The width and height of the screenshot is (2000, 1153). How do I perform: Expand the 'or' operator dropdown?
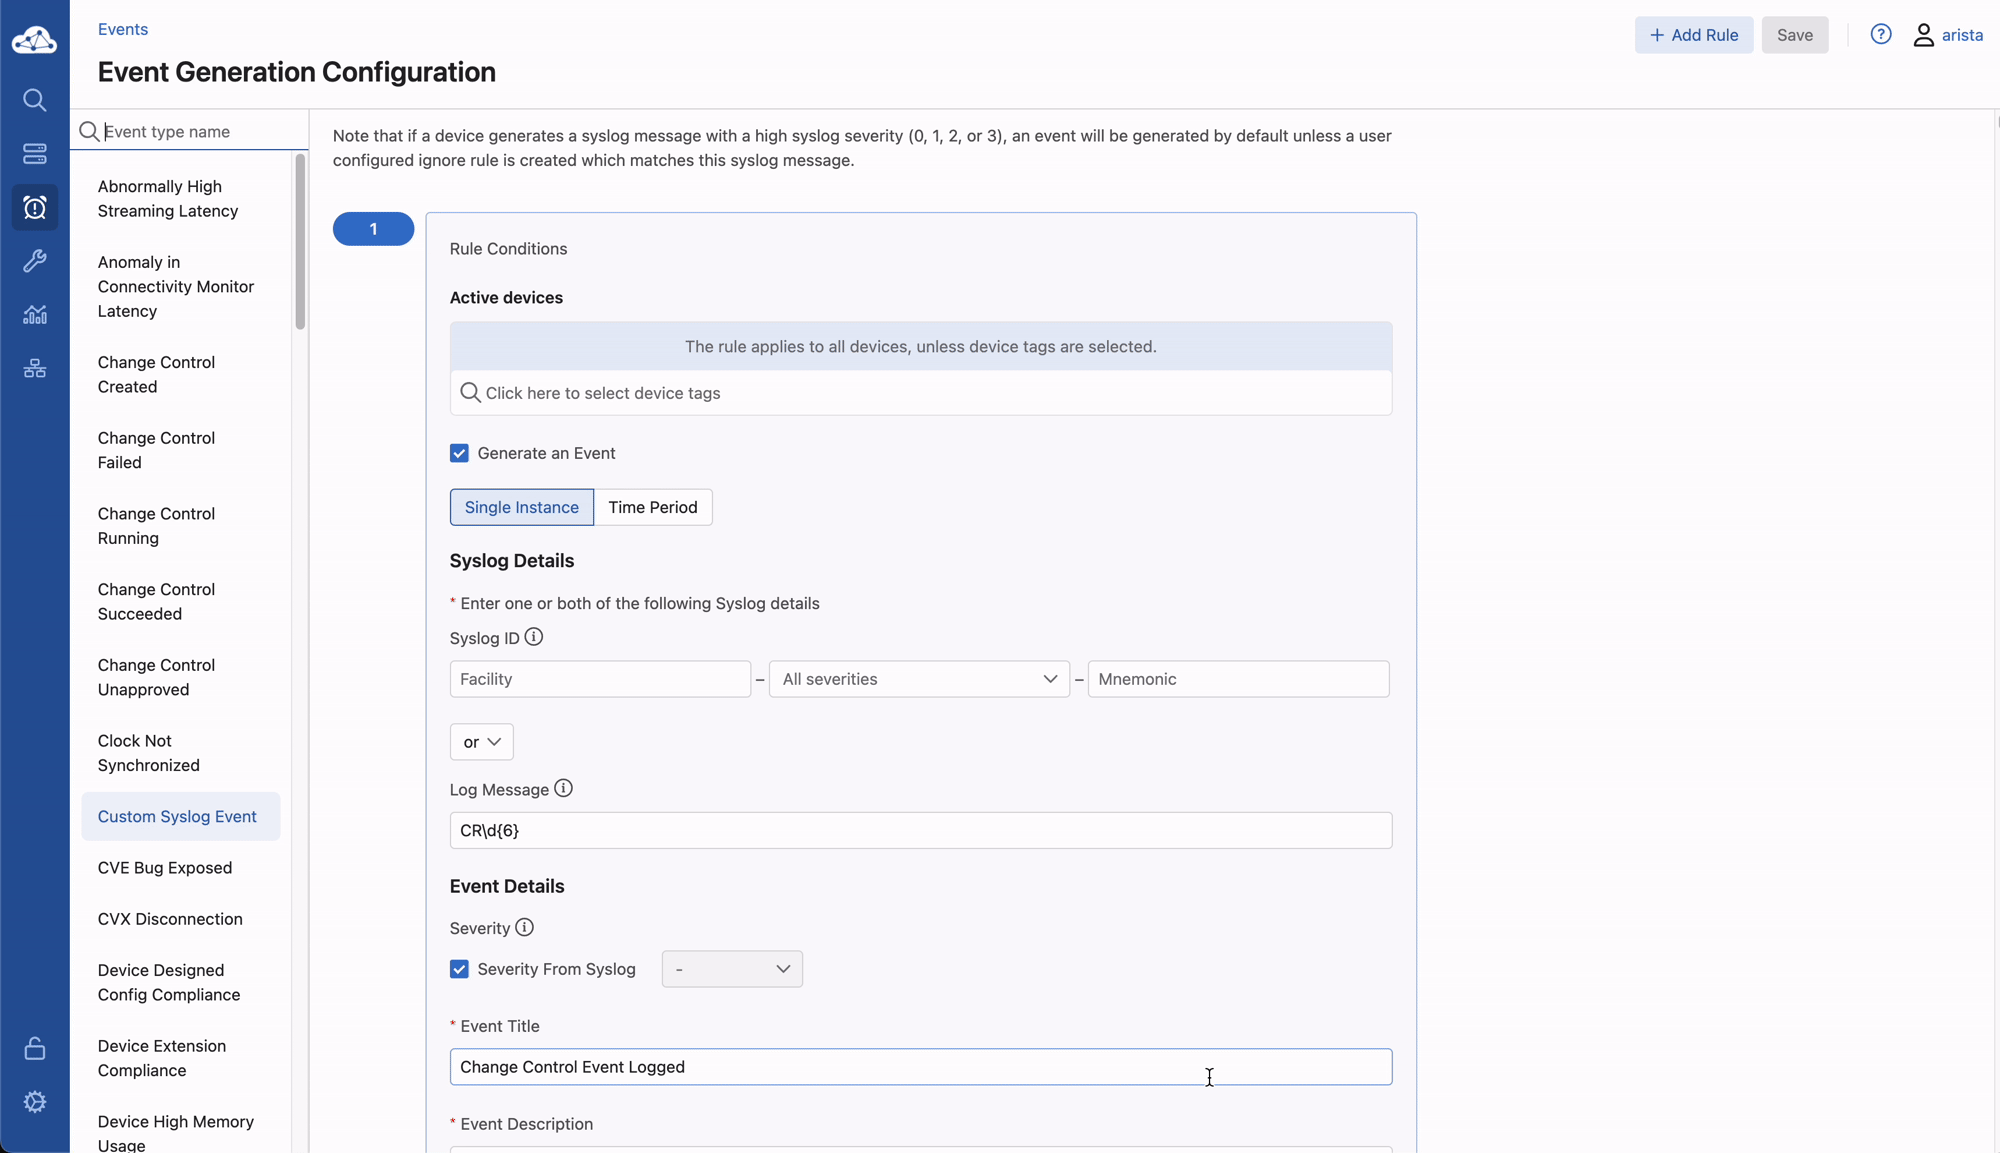point(481,742)
